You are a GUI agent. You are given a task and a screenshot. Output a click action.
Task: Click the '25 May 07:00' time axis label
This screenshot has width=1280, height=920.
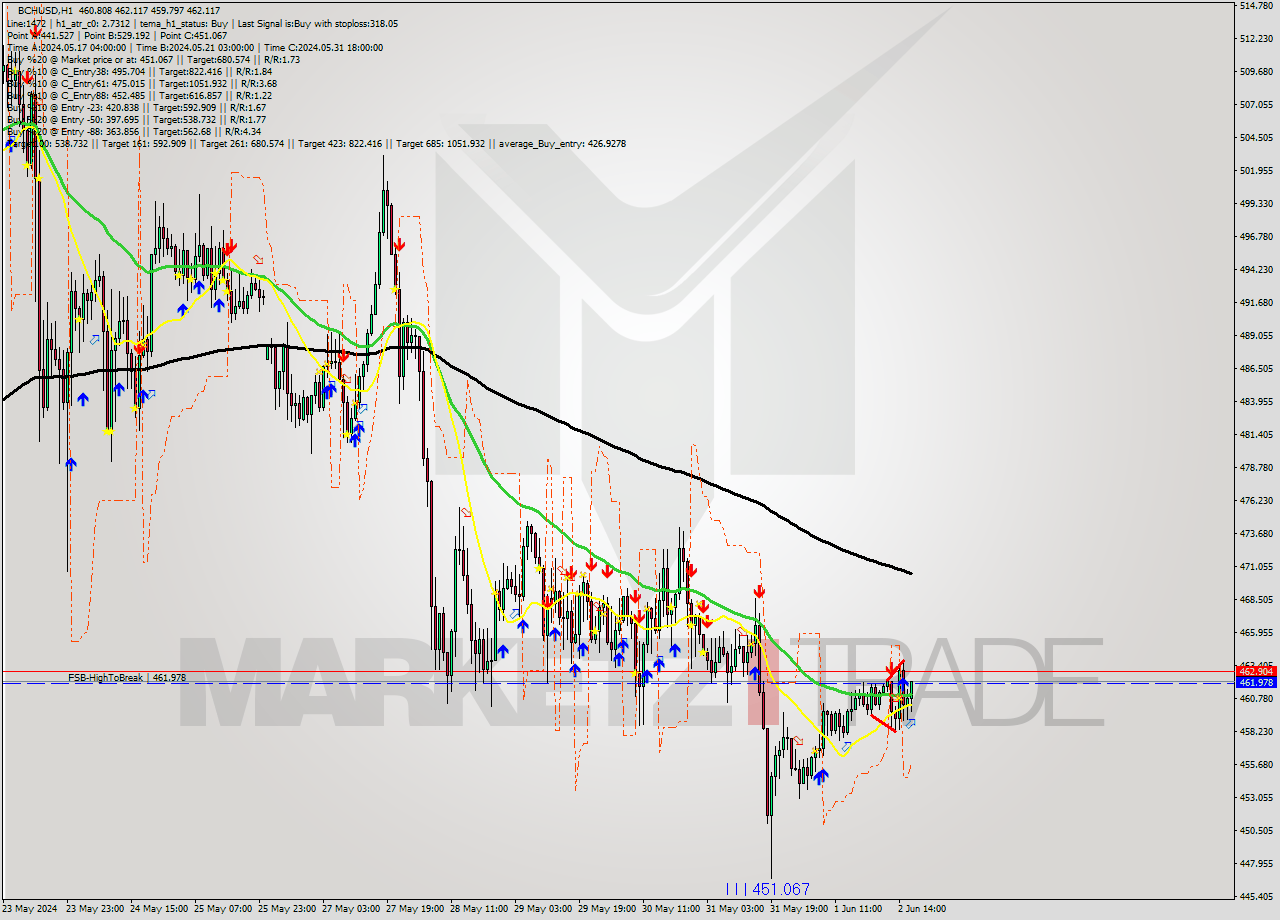tap(223, 909)
